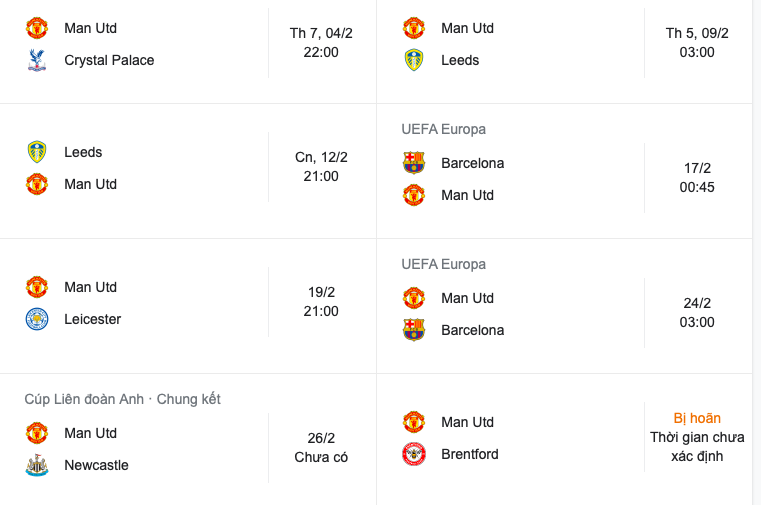Click Leeds crest in the 12/2 match

[x=37, y=152]
